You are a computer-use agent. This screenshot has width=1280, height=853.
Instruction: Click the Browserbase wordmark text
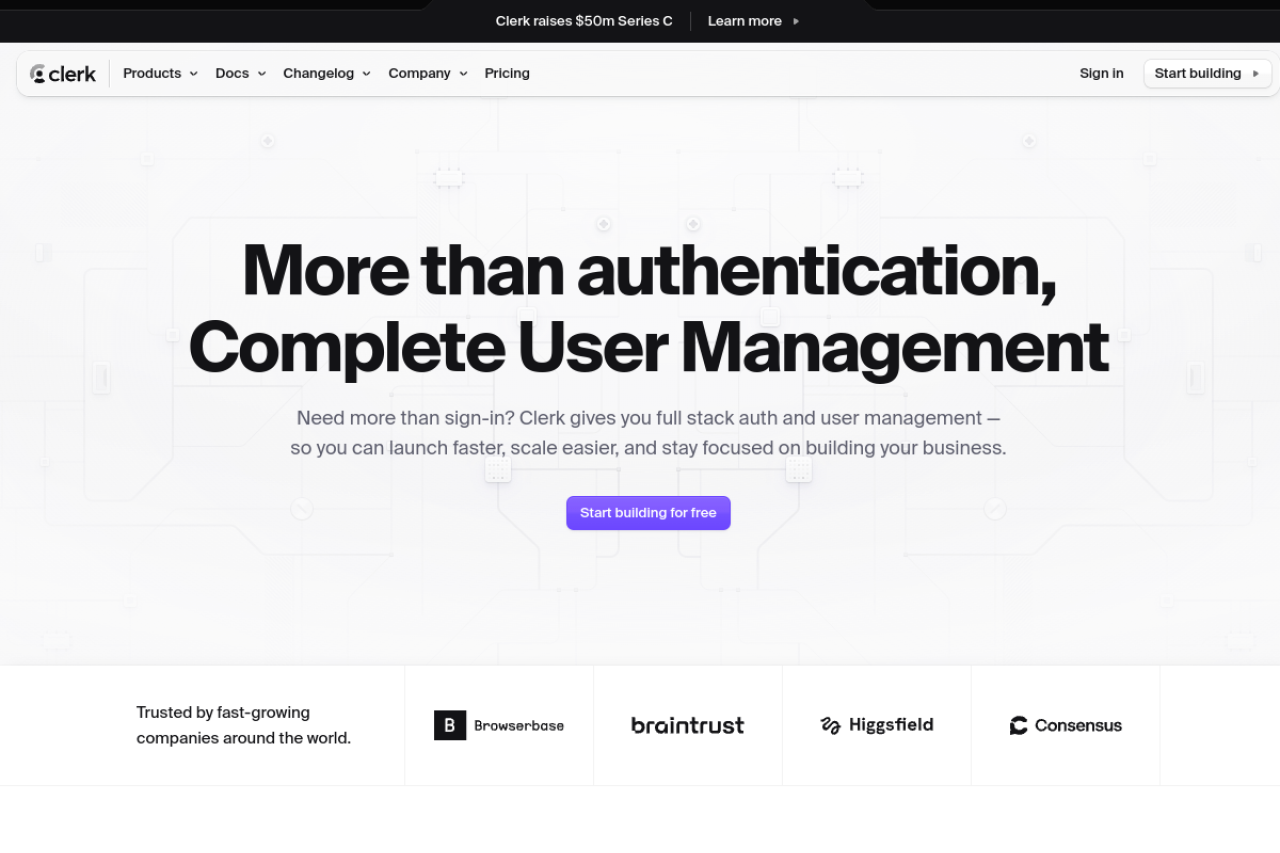(518, 726)
